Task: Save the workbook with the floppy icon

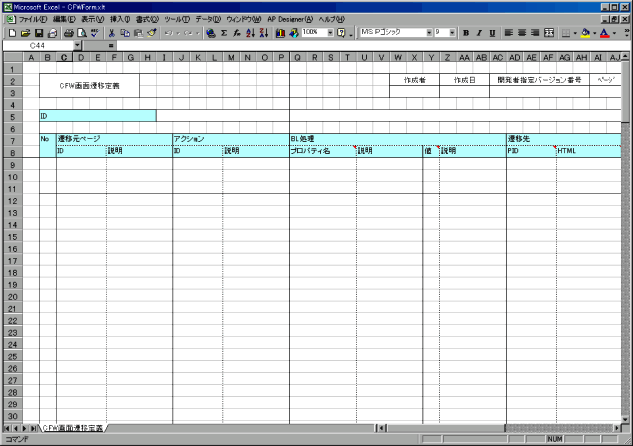Action: tap(39, 33)
